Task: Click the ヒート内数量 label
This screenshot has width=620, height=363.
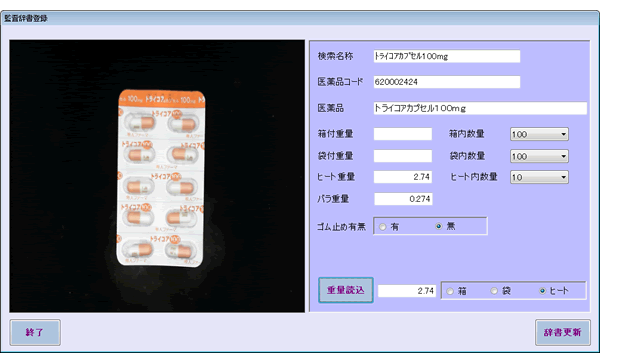Action: click(x=474, y=177)
